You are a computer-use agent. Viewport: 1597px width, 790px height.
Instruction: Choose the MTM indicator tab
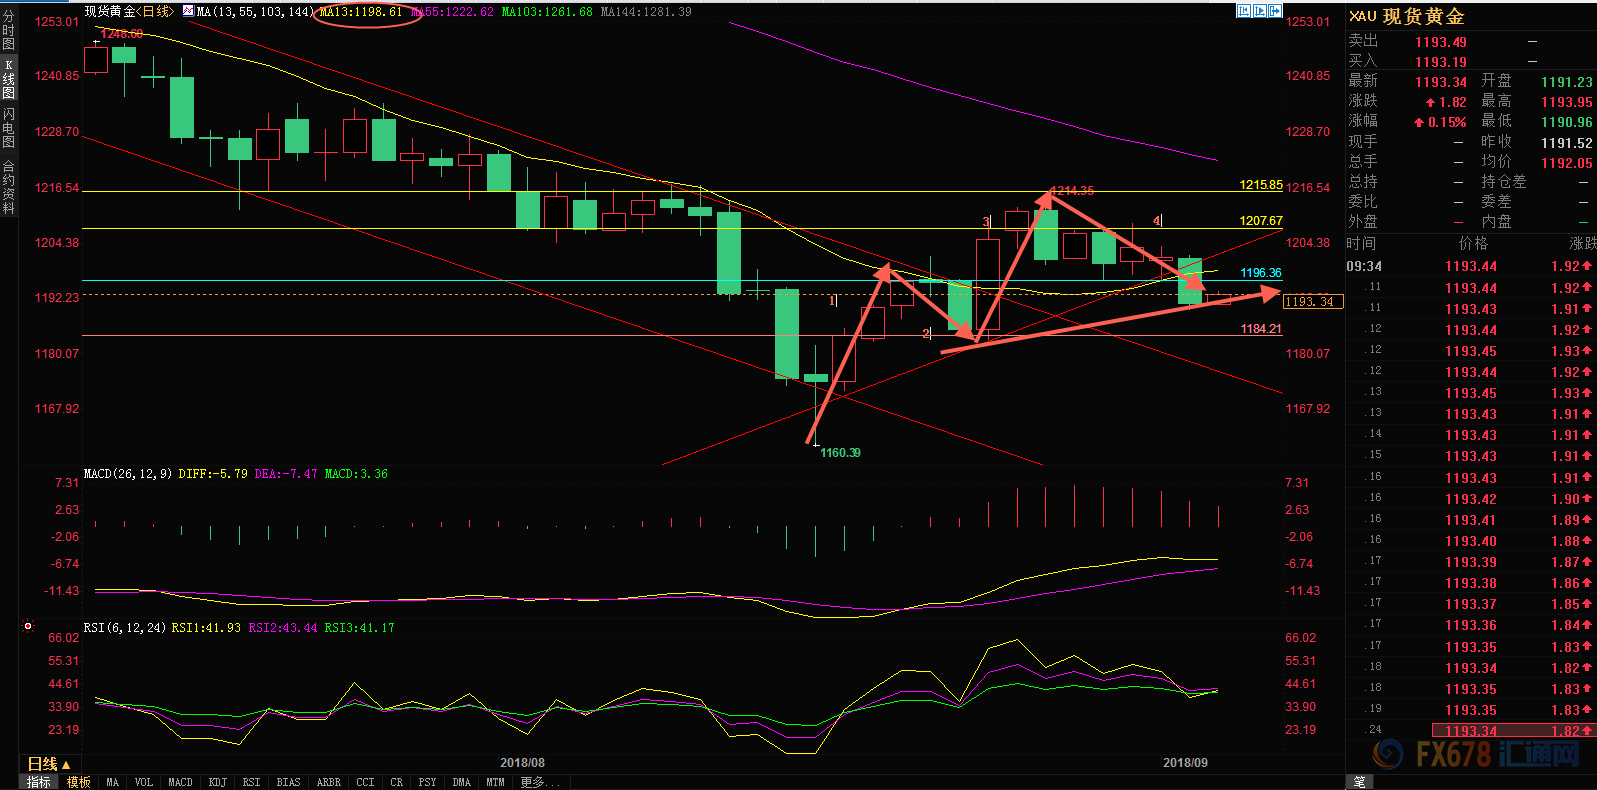click(495, 782)
